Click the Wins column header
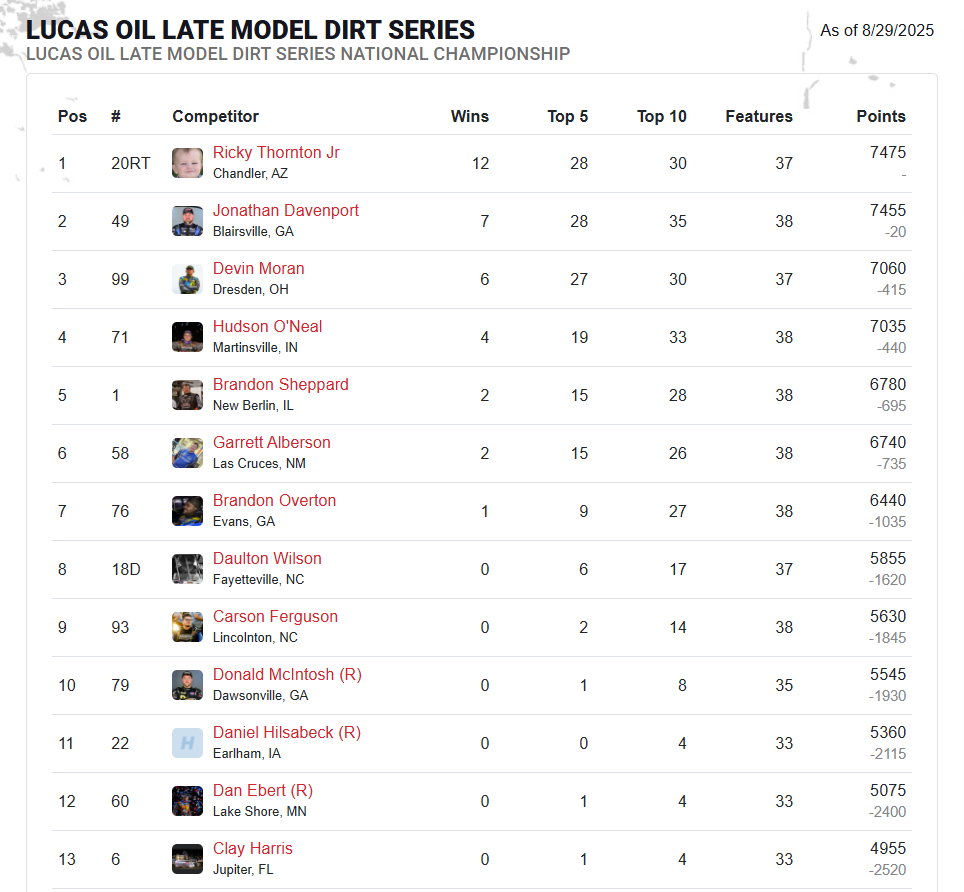 (x=470, y=116)
